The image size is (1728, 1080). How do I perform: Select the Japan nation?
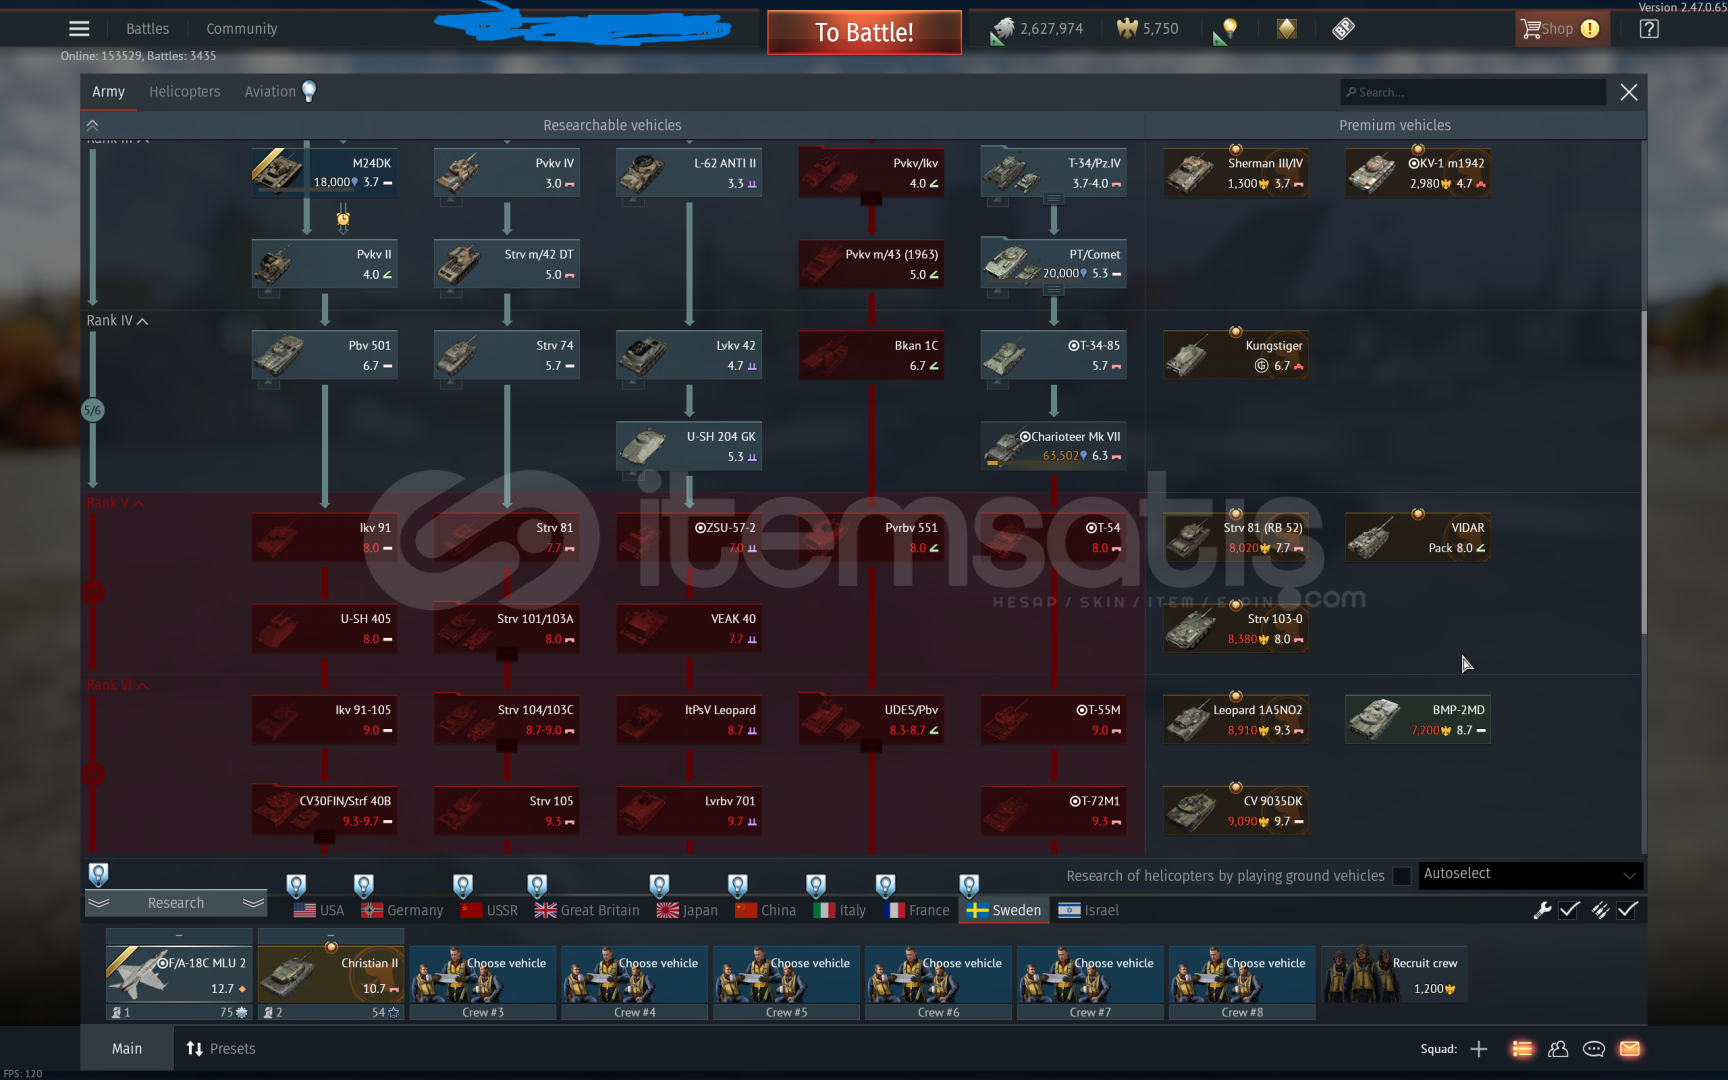(687, 910)
